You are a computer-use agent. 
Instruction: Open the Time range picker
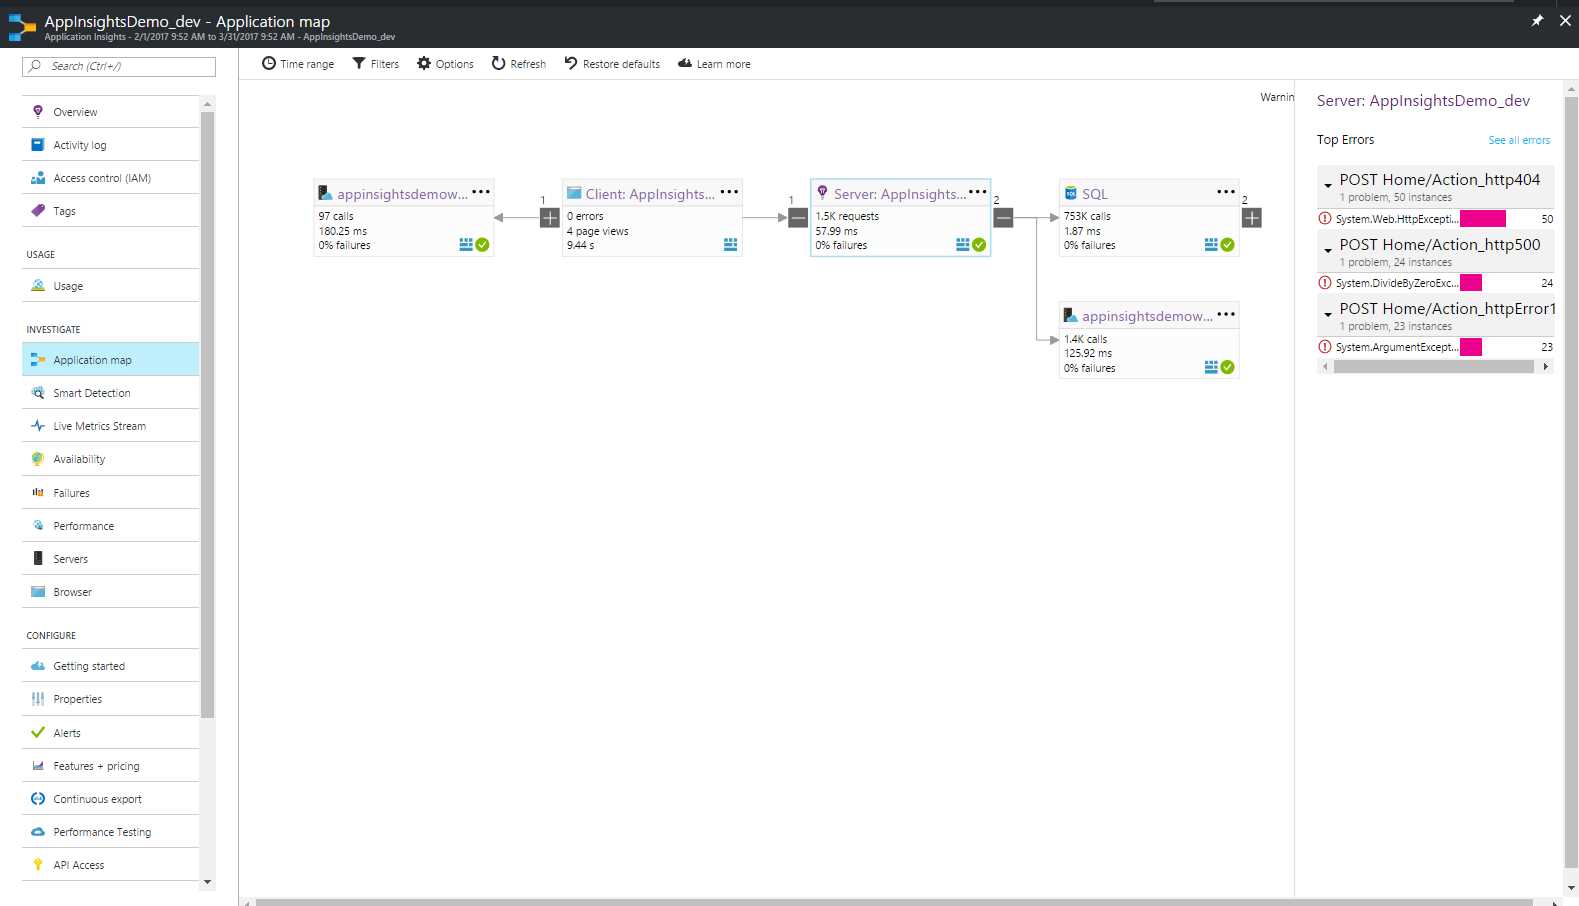pyautogui.click(x=298, y=64)
